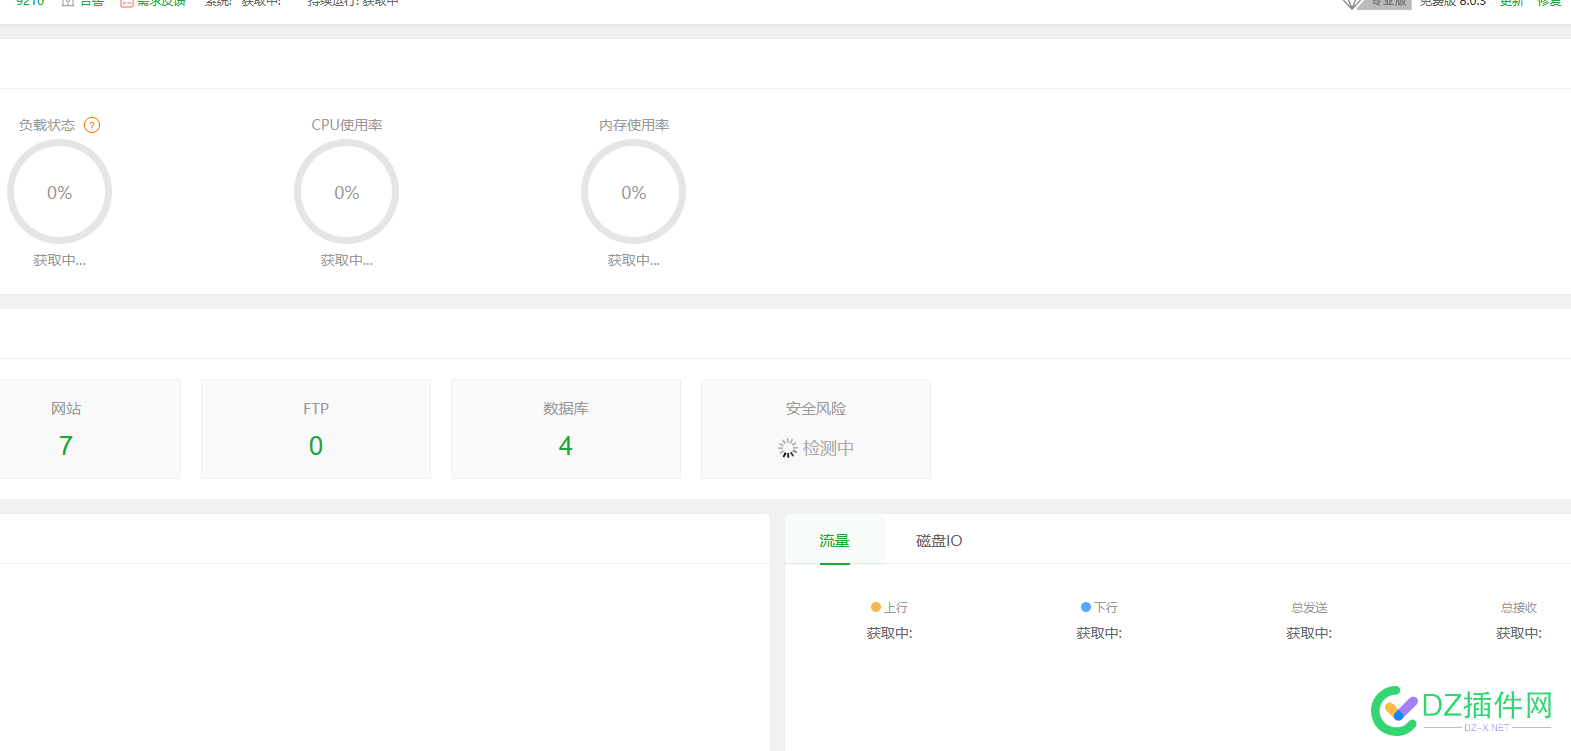The width and height of the screenshot is (1571, 751).
Task: Click the 总接收 label
Action: click(x=1519, y=607)
